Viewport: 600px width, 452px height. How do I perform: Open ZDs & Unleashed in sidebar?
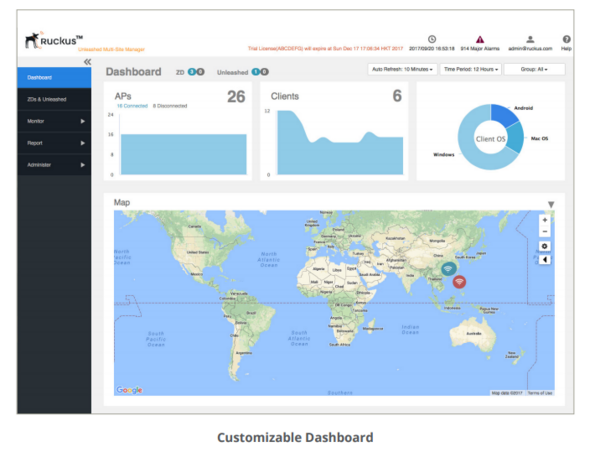click(x=54, y=100)
